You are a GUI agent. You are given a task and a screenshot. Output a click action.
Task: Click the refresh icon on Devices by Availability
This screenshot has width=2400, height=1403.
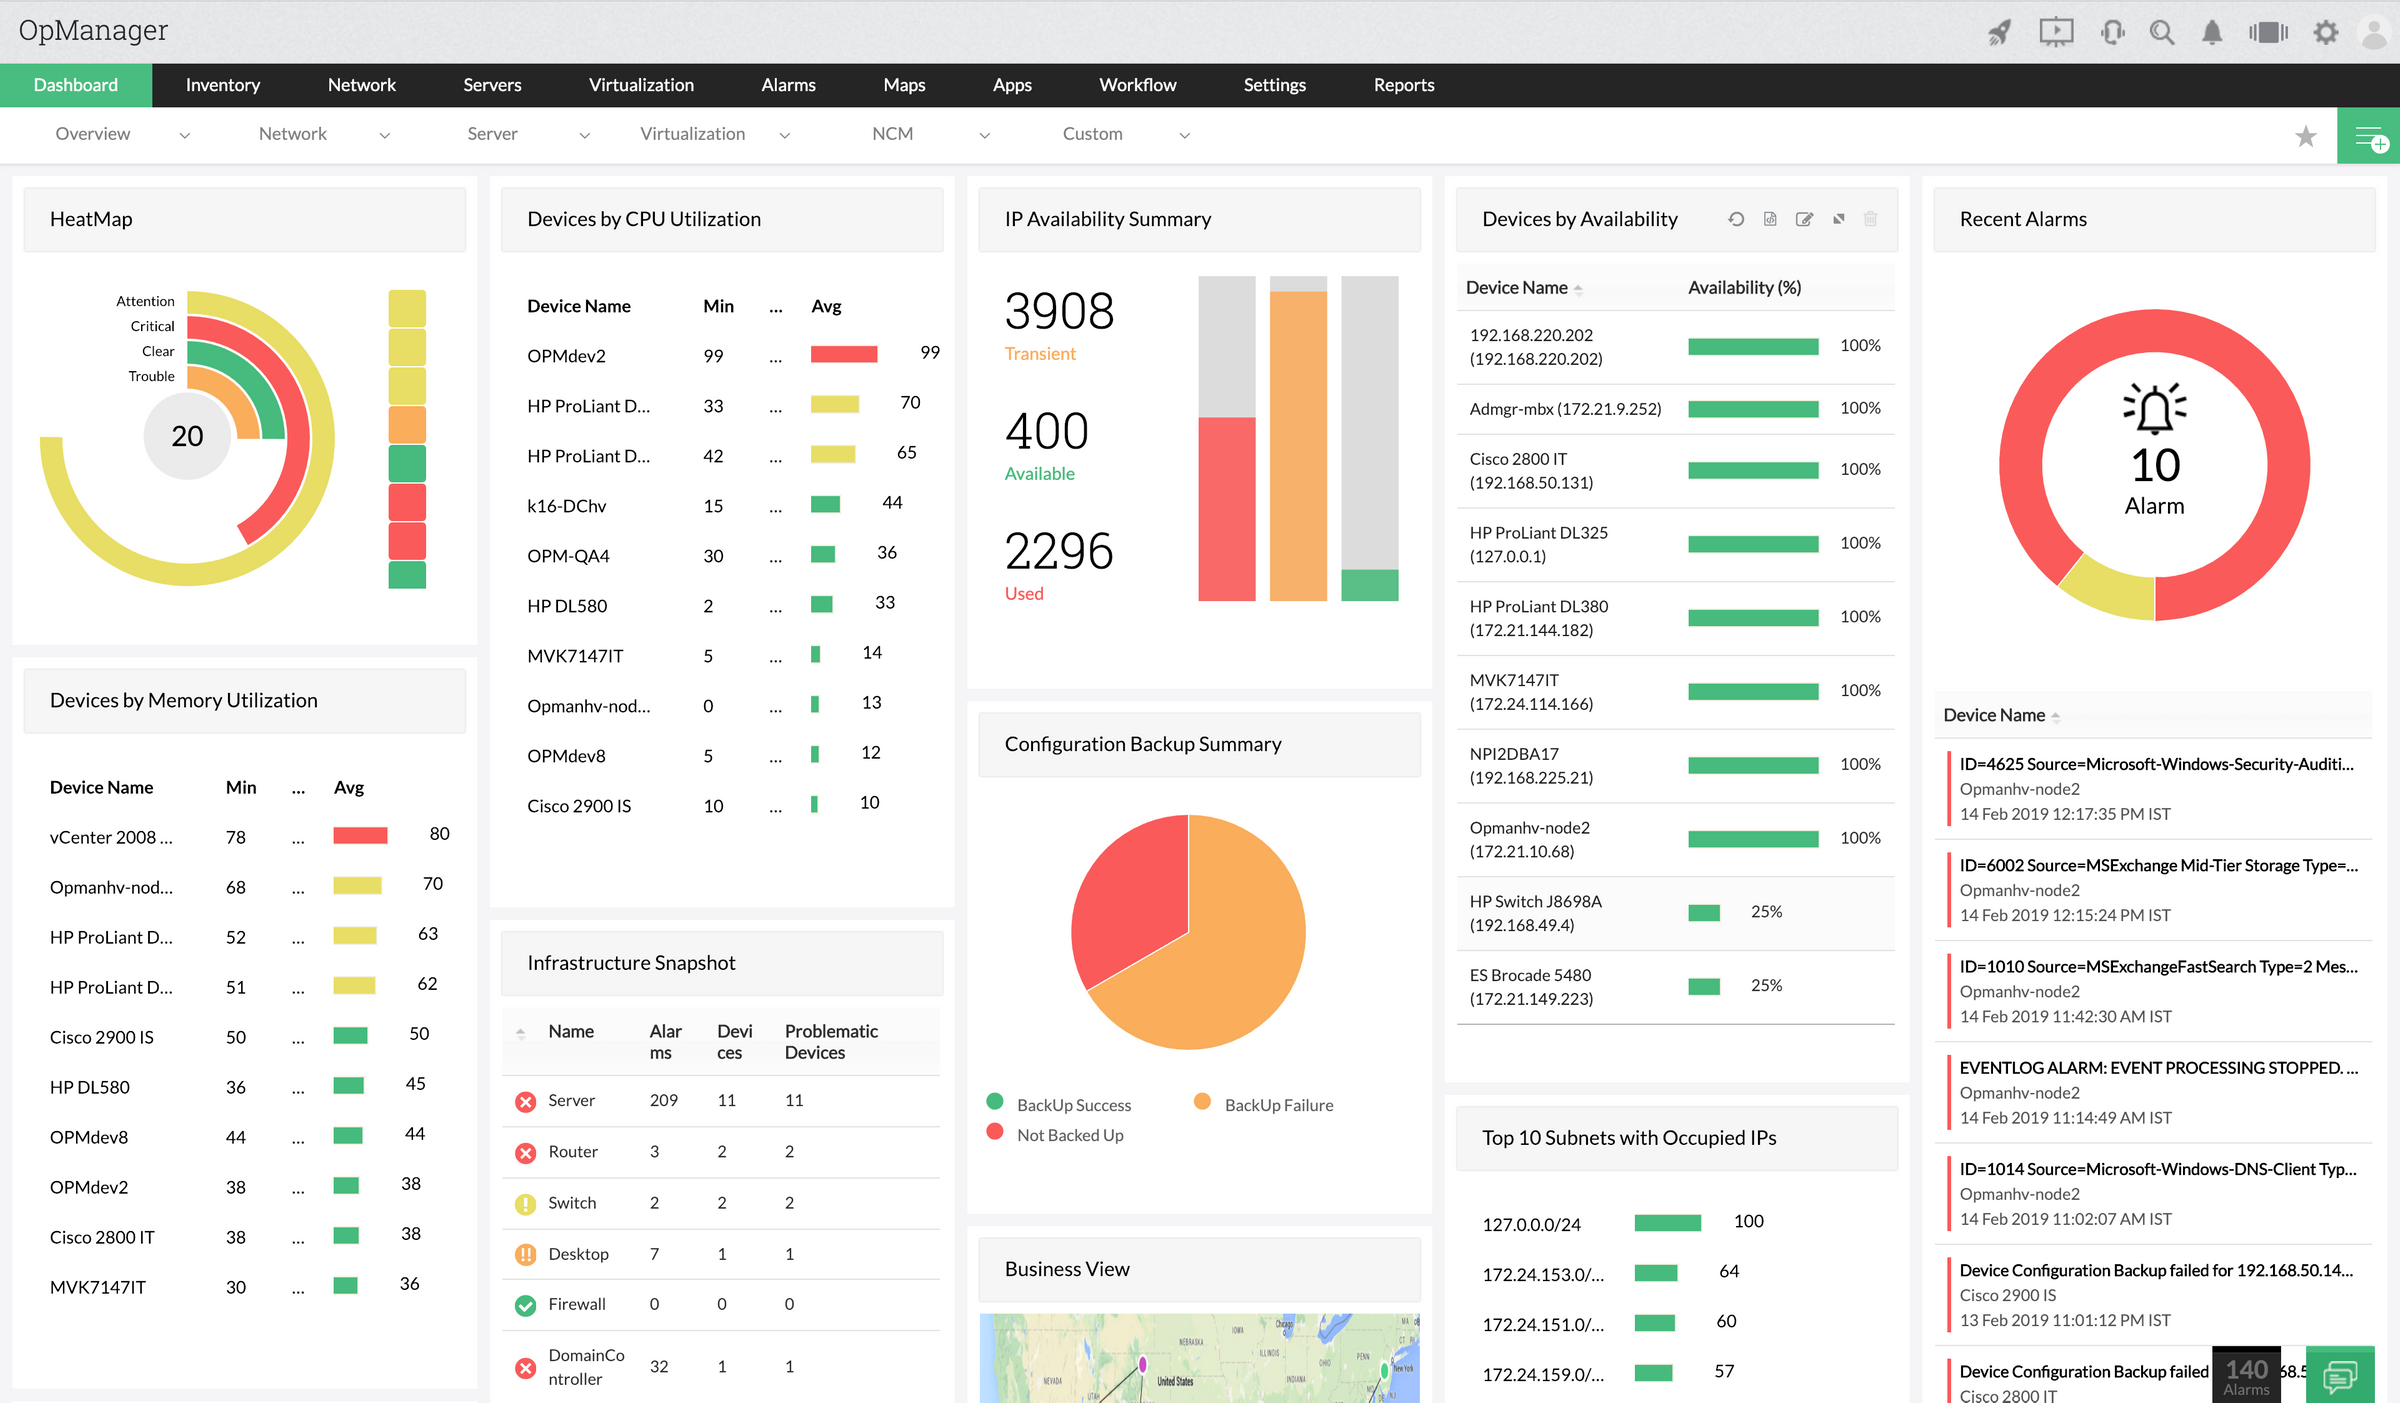pyautogui.click(x=1735, y=219)
